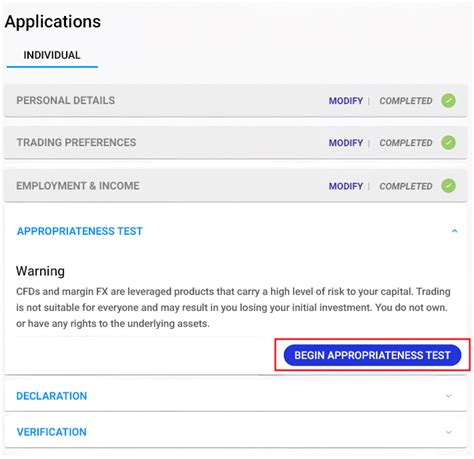Click Completed status for Trading Preferences
The image size is (474, 459).
point(406,143)
